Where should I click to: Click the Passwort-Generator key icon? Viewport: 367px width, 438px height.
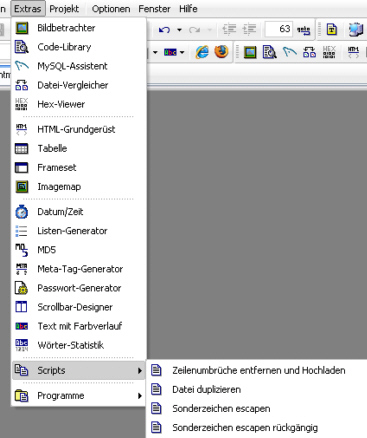(x=22, y=288)
